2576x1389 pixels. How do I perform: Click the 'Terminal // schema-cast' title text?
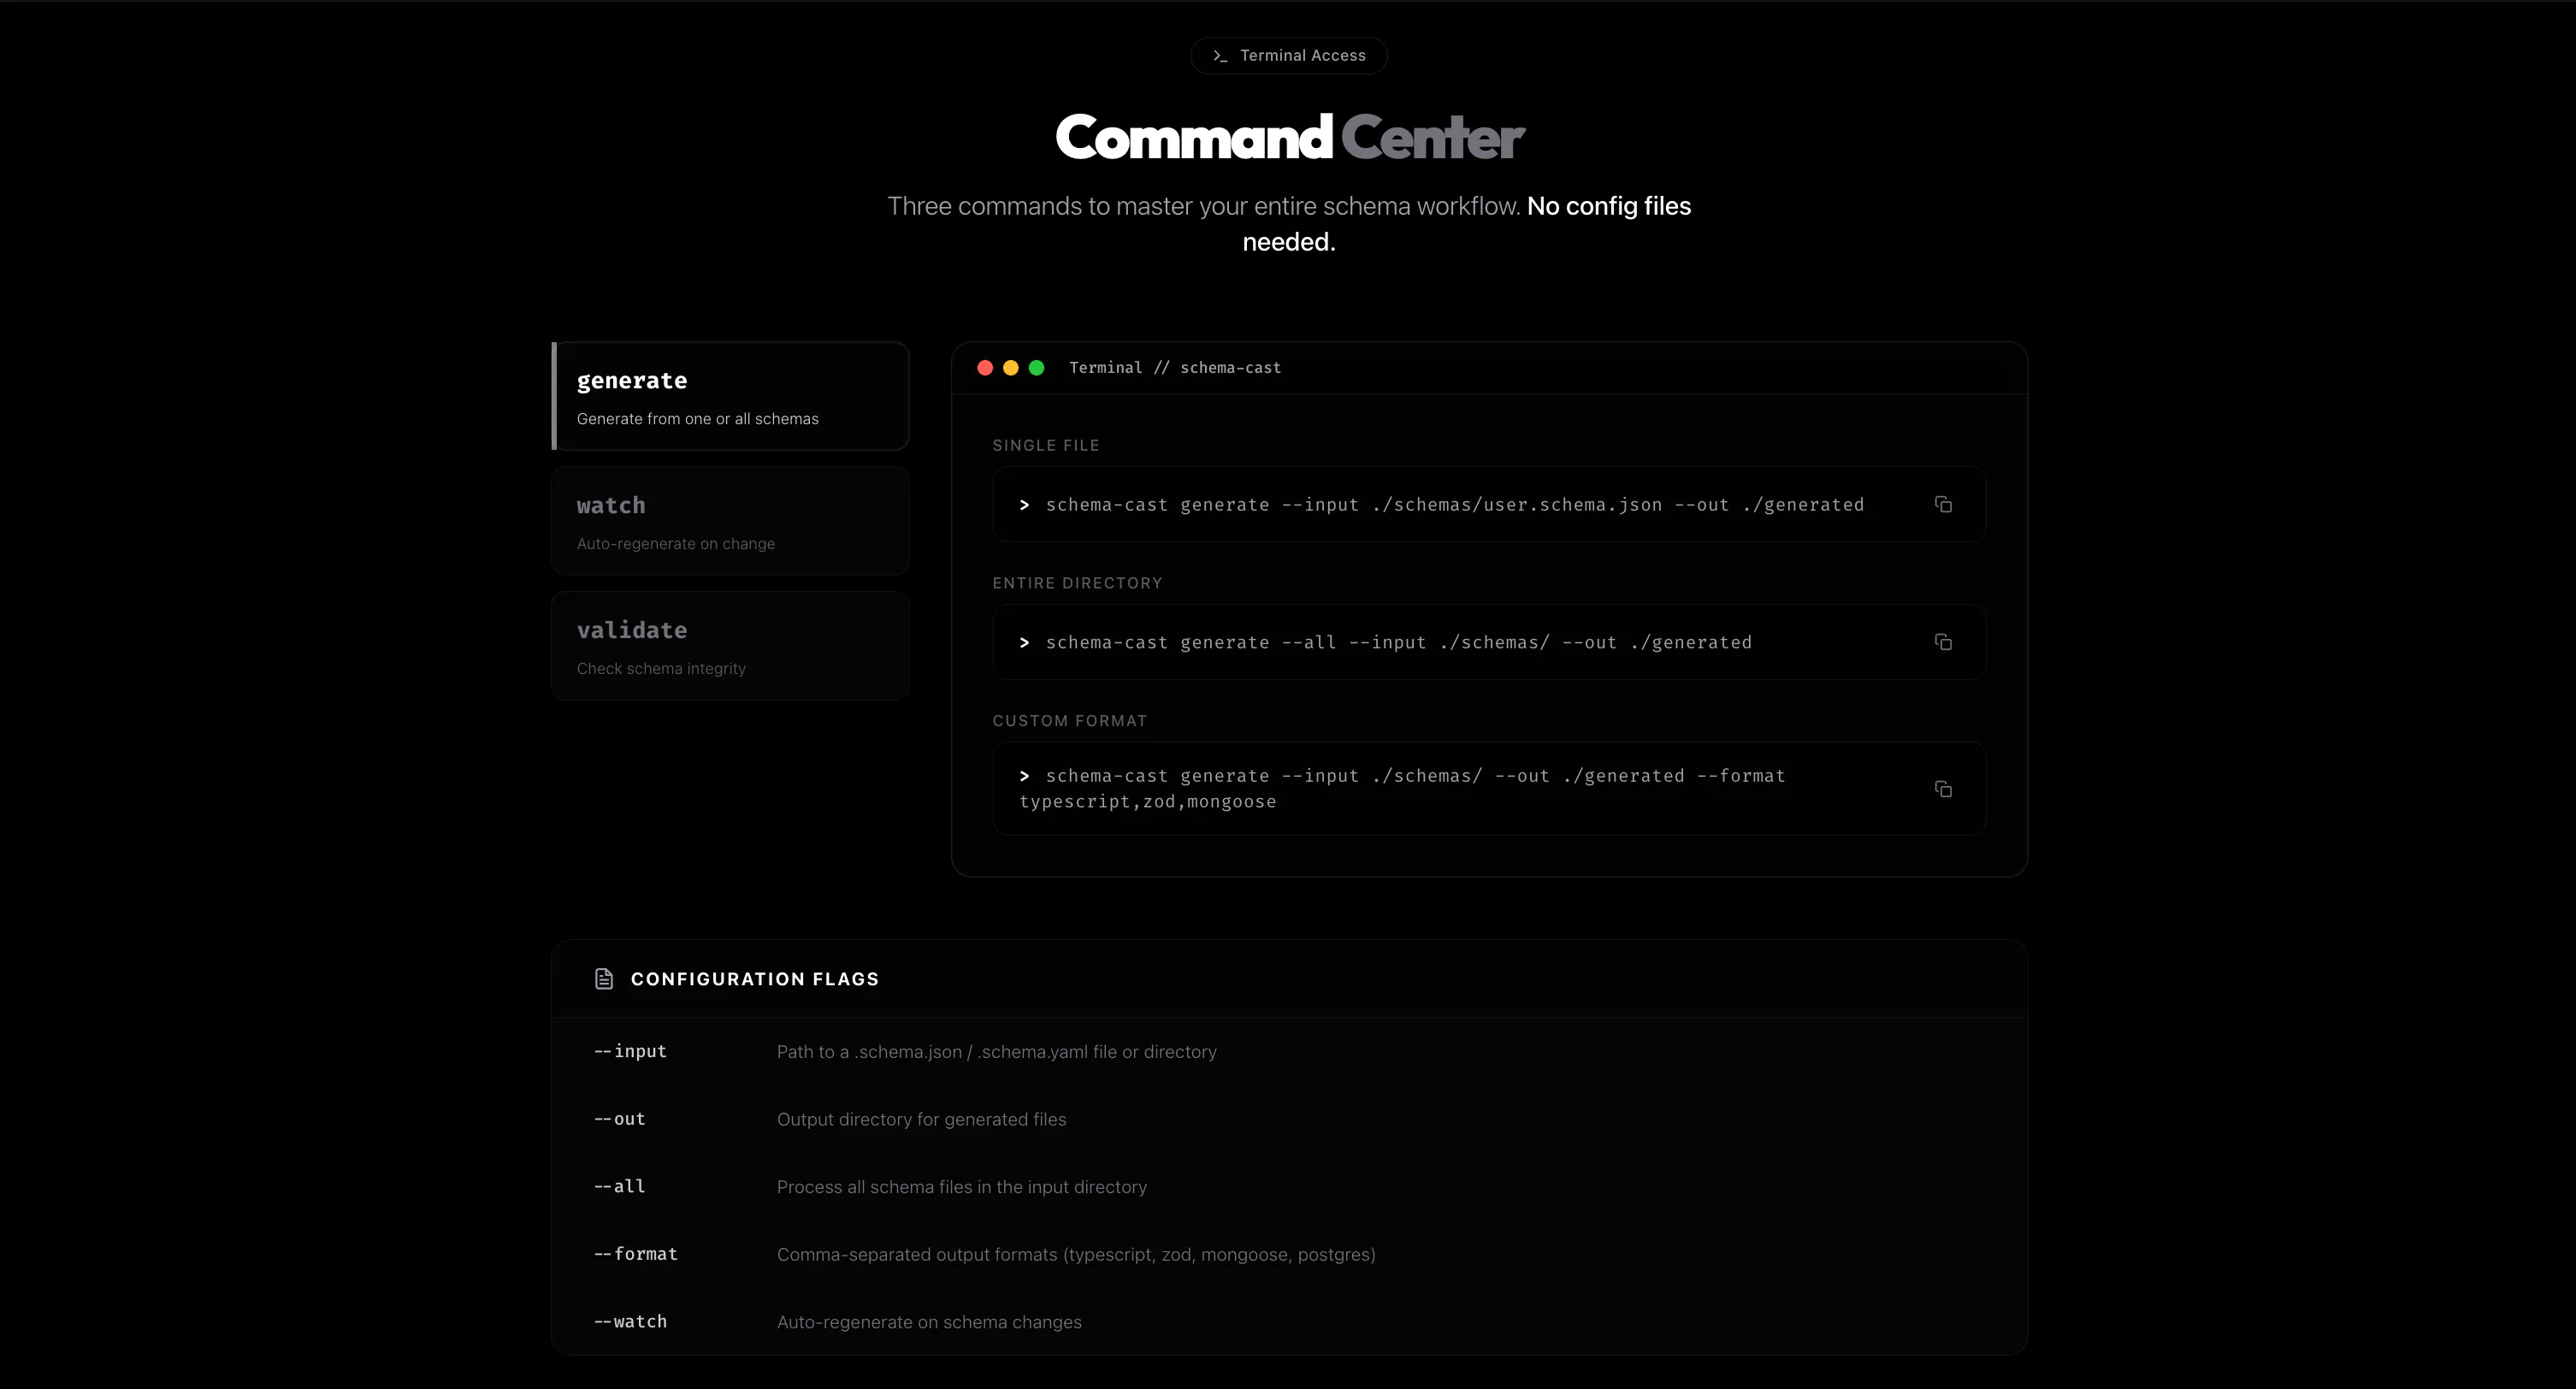coord(1175,368)
